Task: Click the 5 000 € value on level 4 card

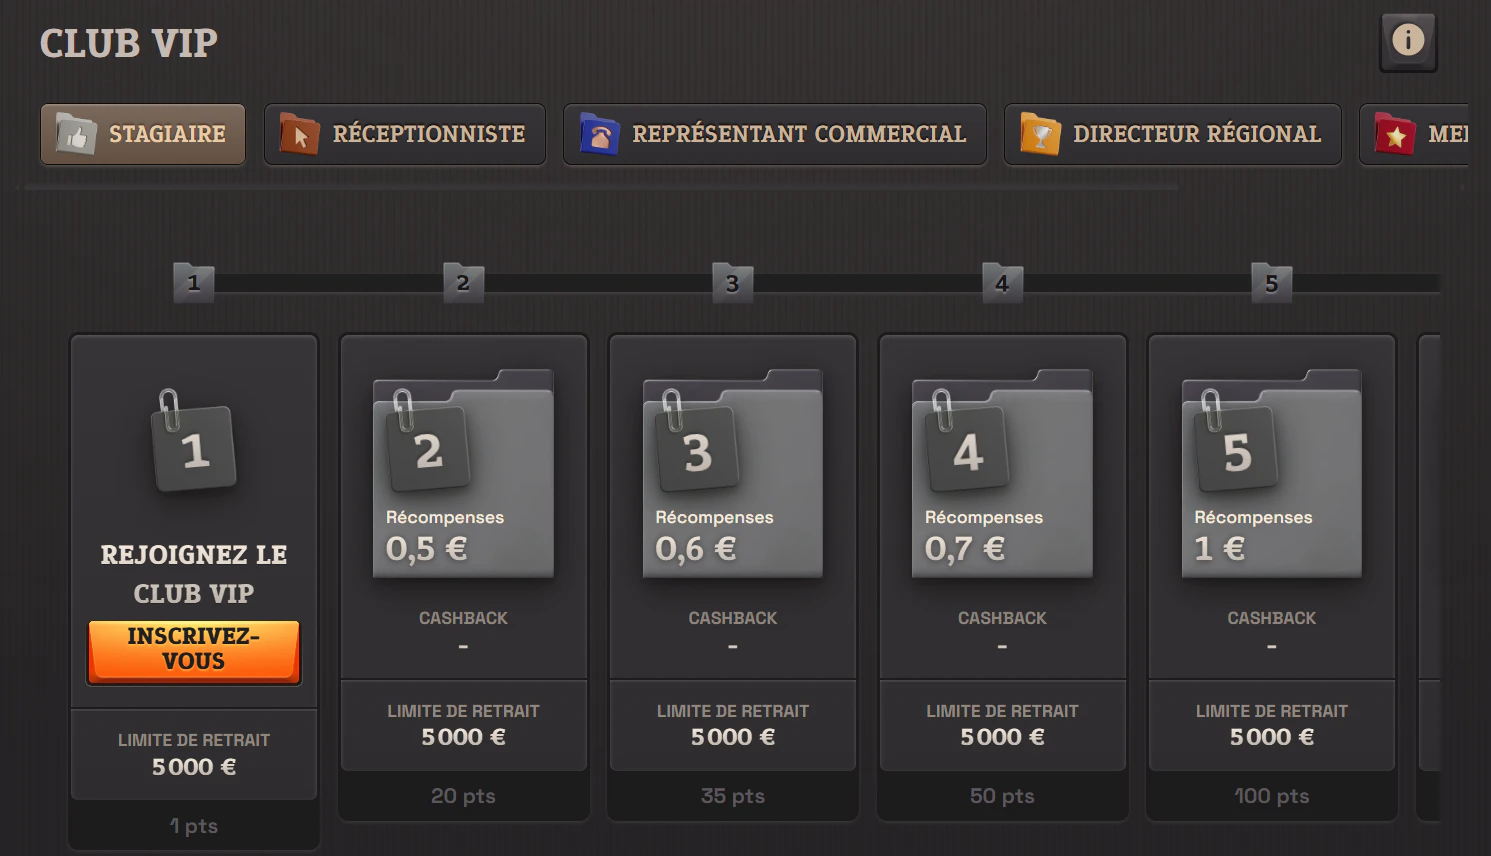Action: (x=1002, y=737)
